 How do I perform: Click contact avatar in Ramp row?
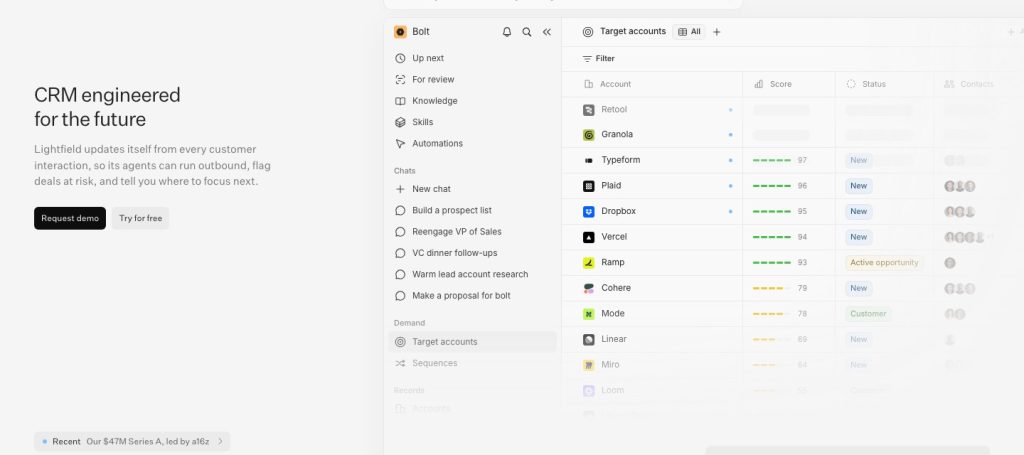[950, 262]
